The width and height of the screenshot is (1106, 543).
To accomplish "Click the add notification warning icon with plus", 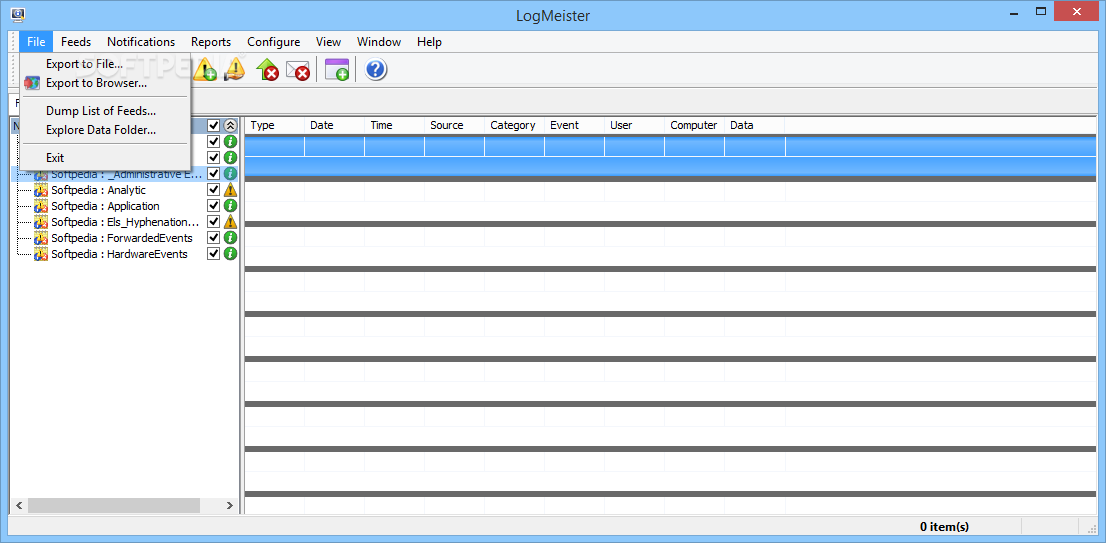I will point(205,69).
